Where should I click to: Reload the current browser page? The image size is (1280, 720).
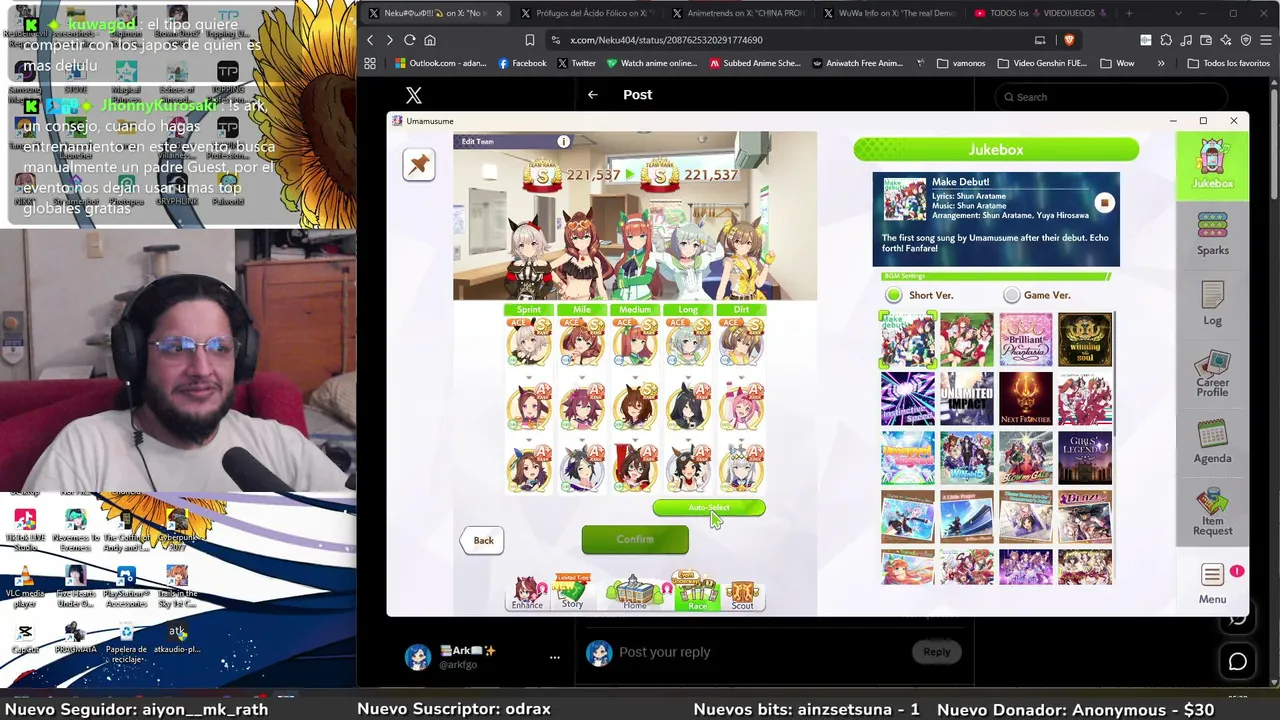click(x=410, y=40)
